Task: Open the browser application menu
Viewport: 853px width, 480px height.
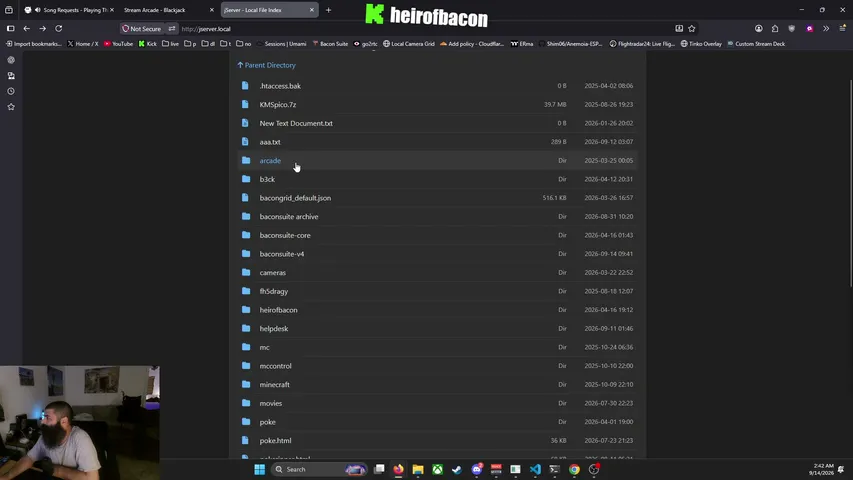Action: (843, 28)
